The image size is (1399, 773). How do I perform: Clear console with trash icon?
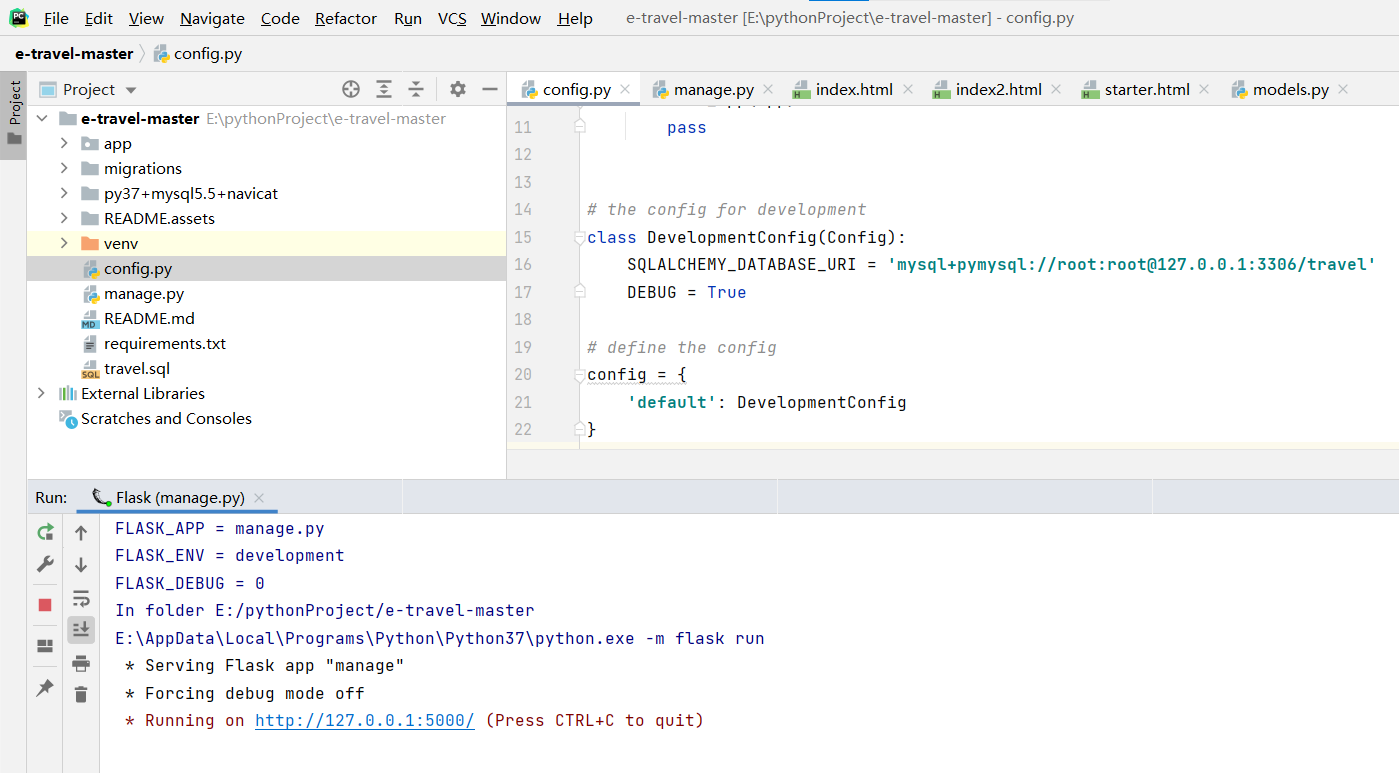pos(81,694)
